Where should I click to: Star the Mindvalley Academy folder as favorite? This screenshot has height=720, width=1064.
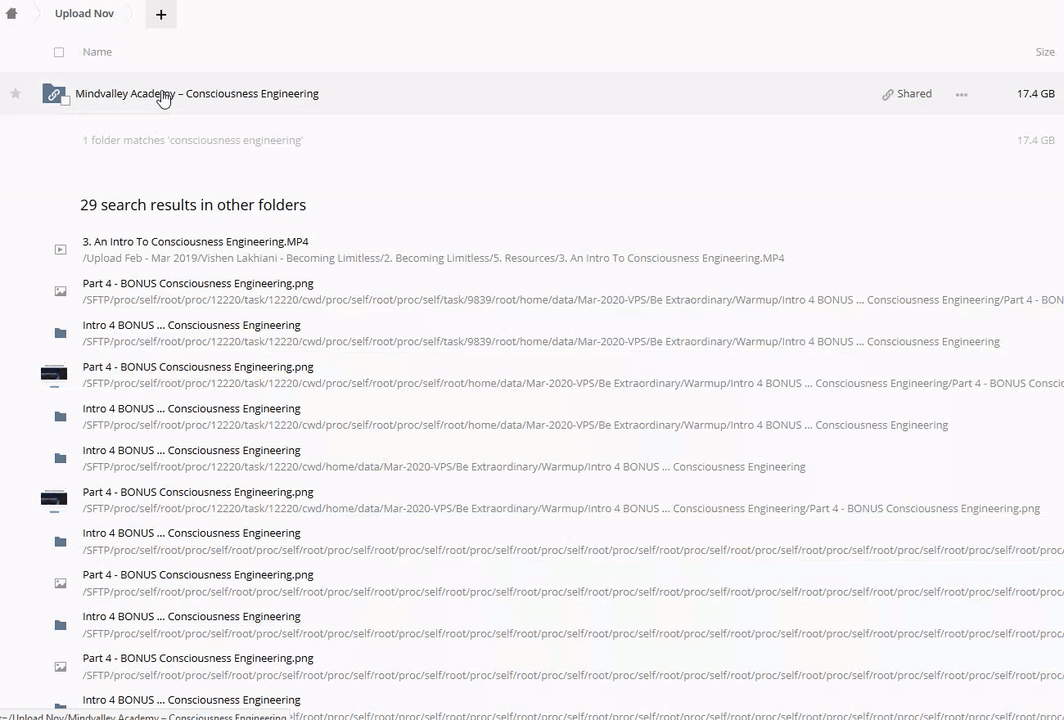15,94
